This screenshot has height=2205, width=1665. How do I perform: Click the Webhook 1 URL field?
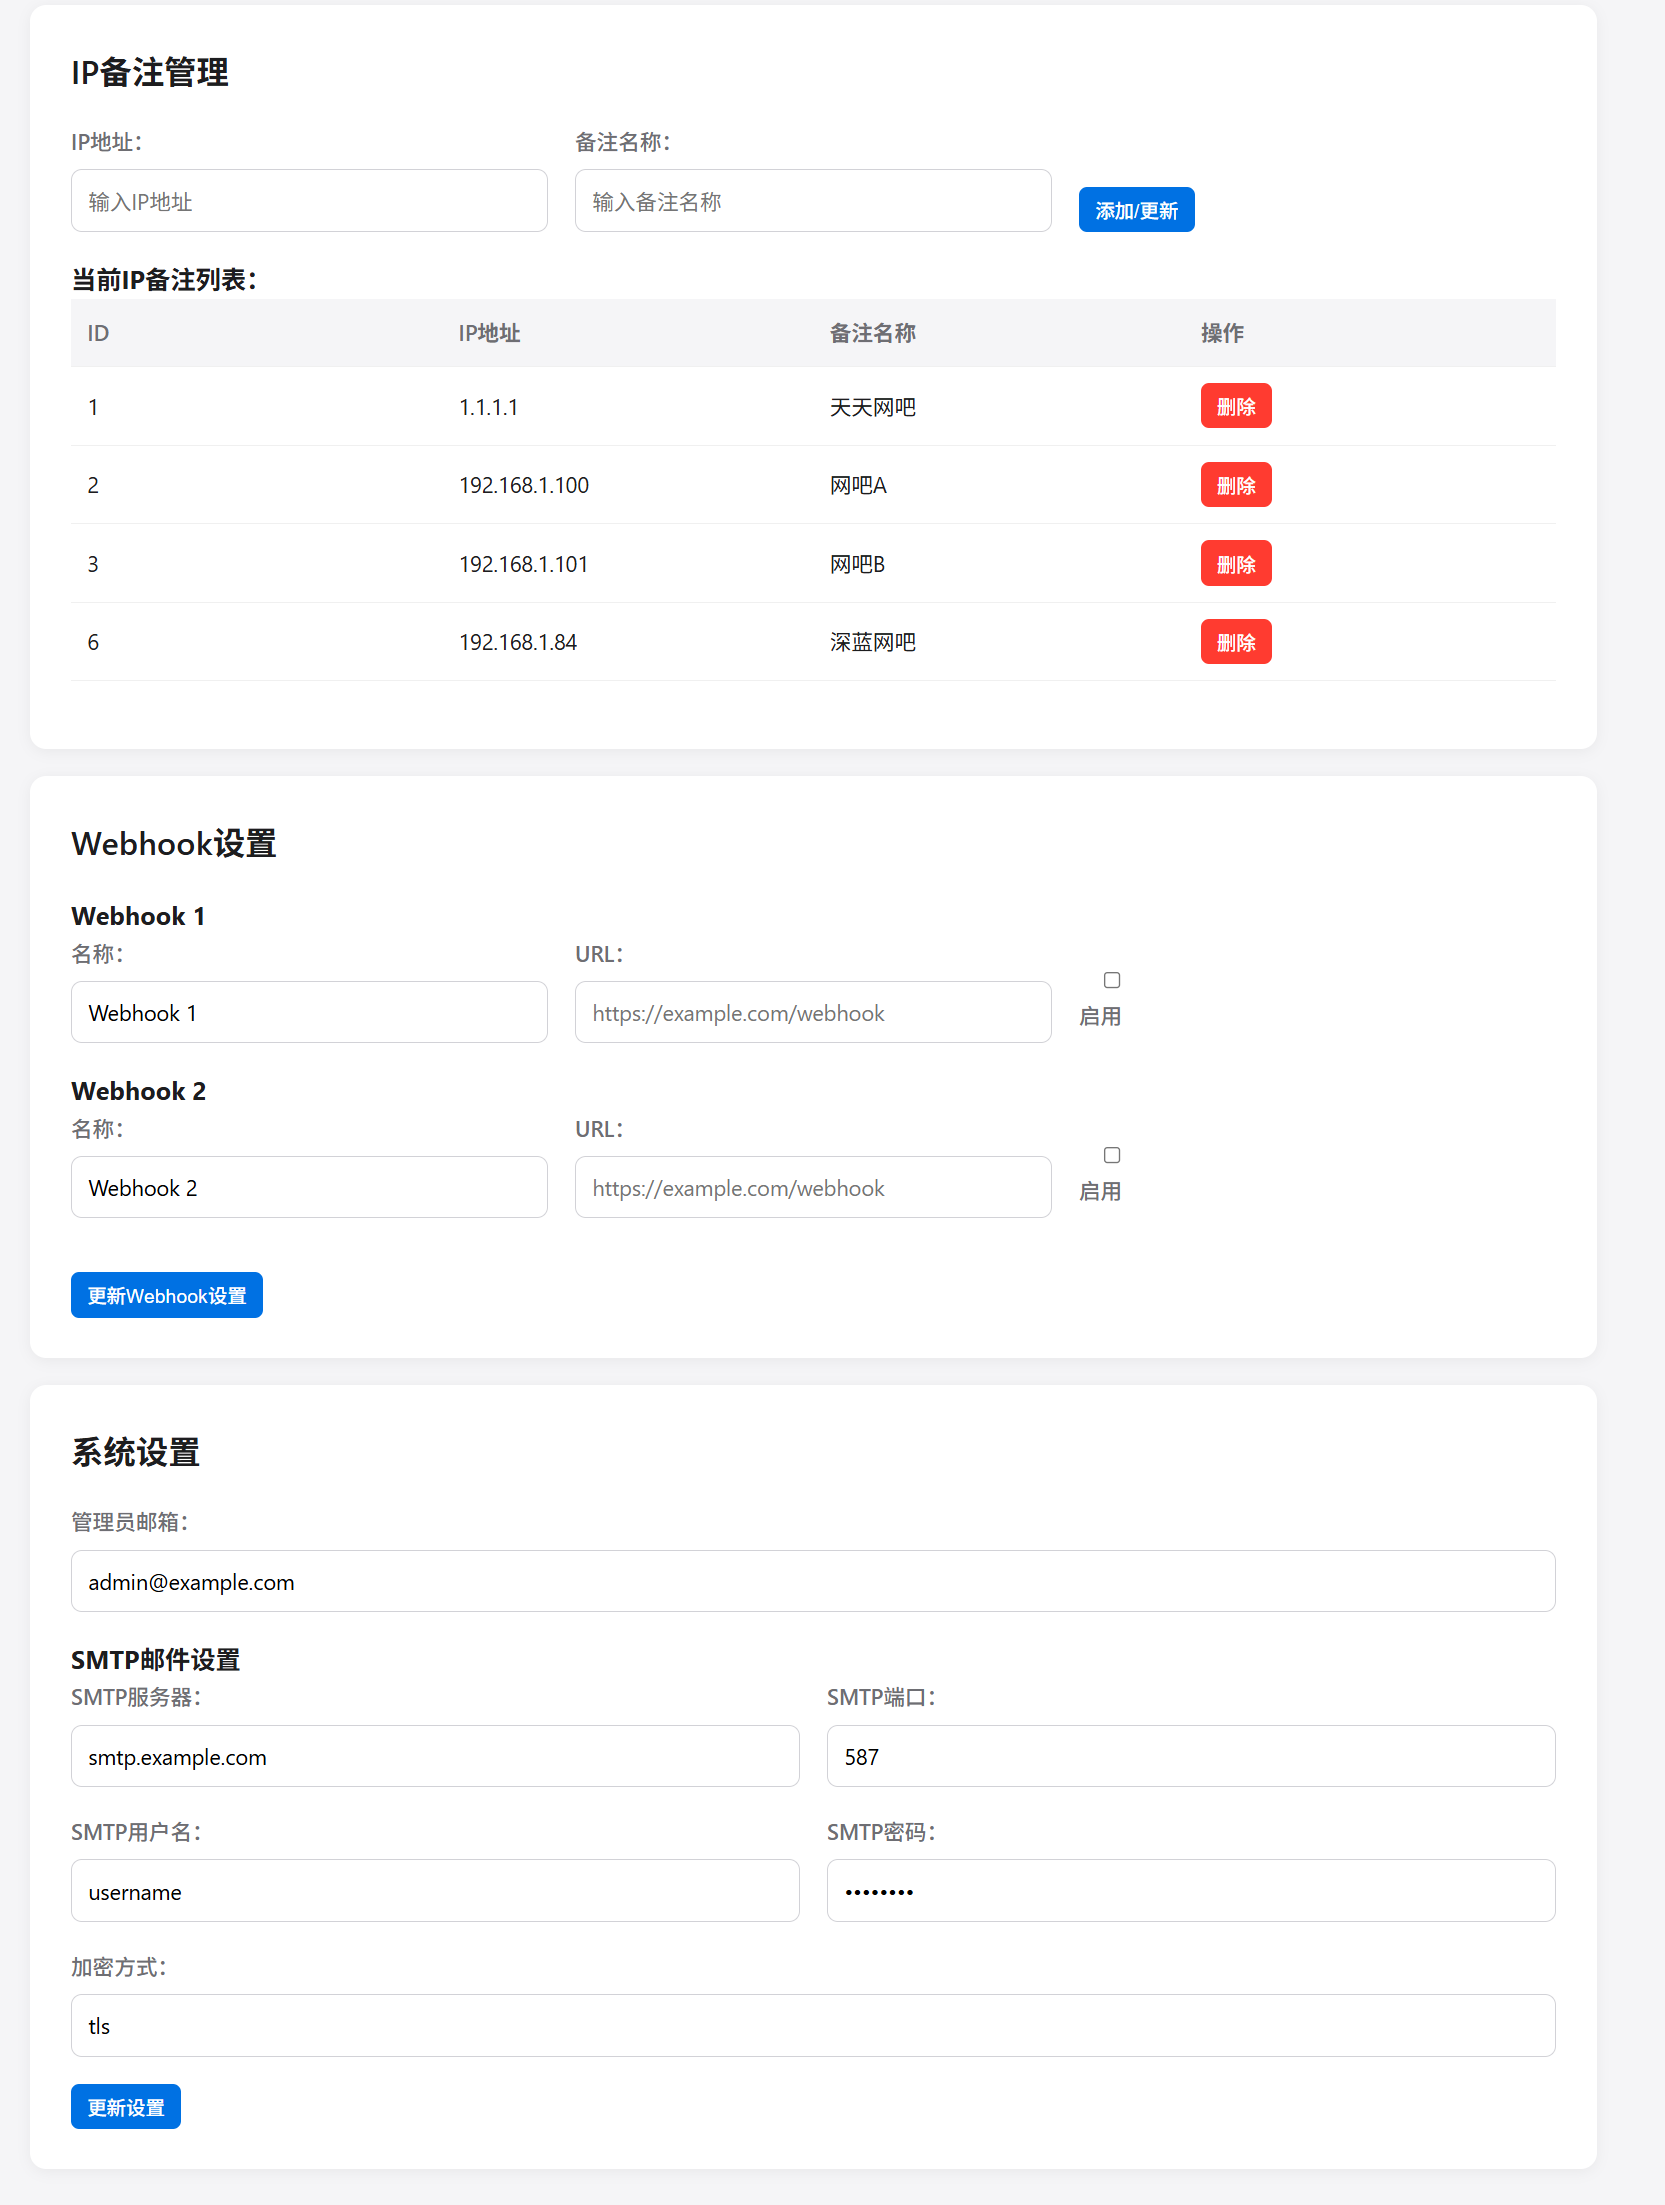pyautogui.click(x=812, y=1012)
